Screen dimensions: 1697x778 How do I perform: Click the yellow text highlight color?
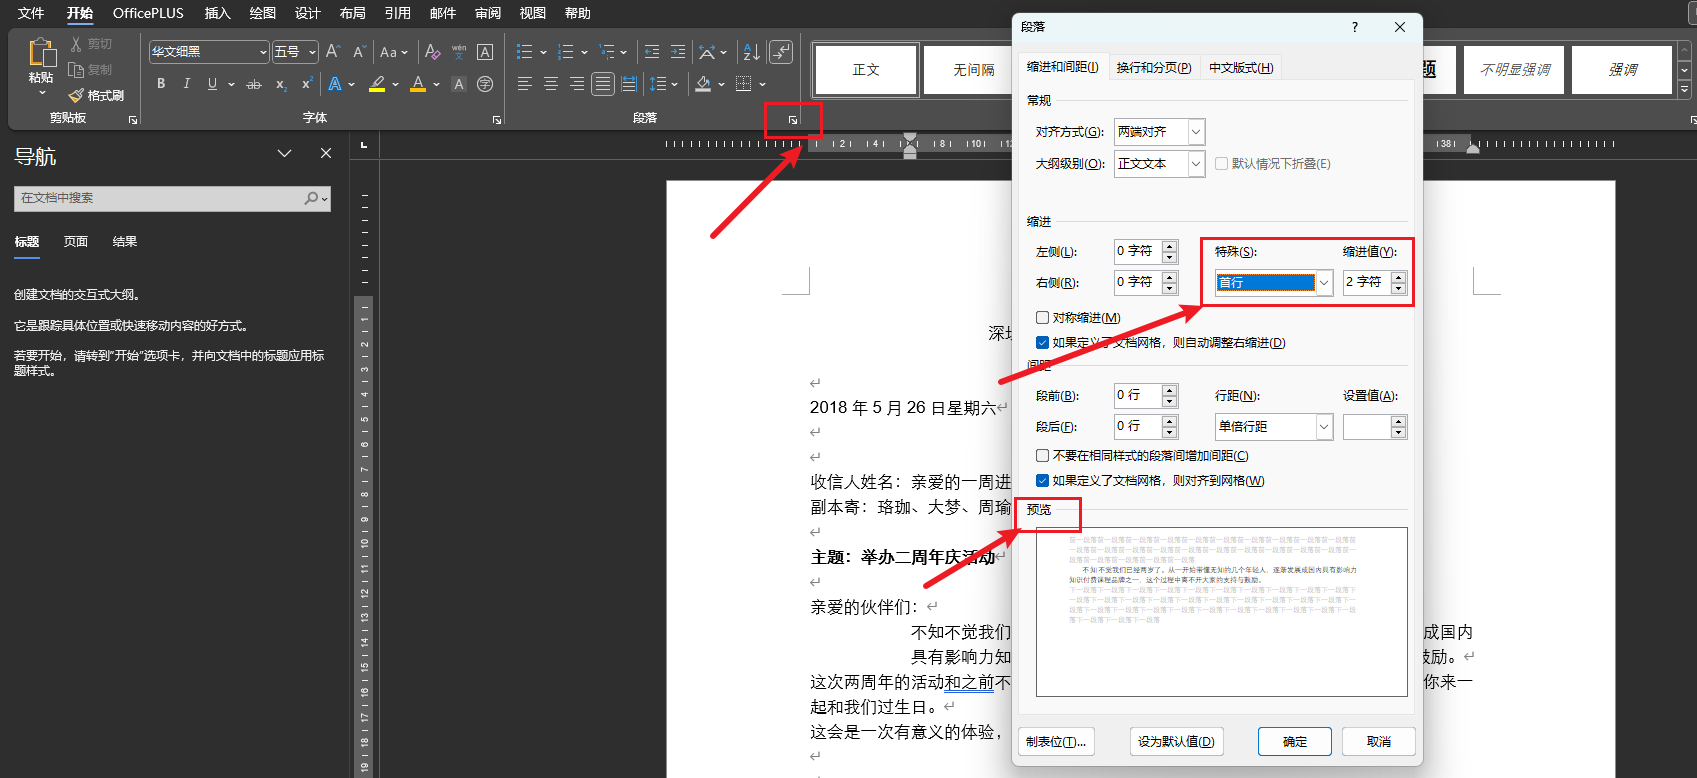point(377,84)
